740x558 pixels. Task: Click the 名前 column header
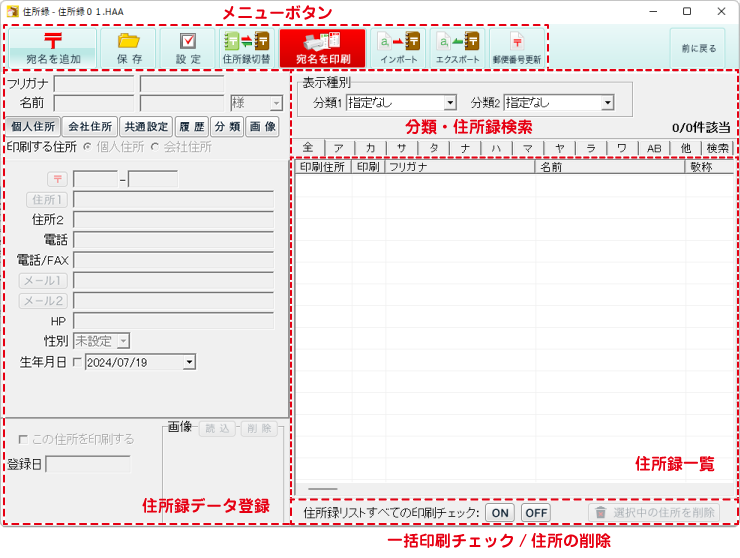click(610, 167)
